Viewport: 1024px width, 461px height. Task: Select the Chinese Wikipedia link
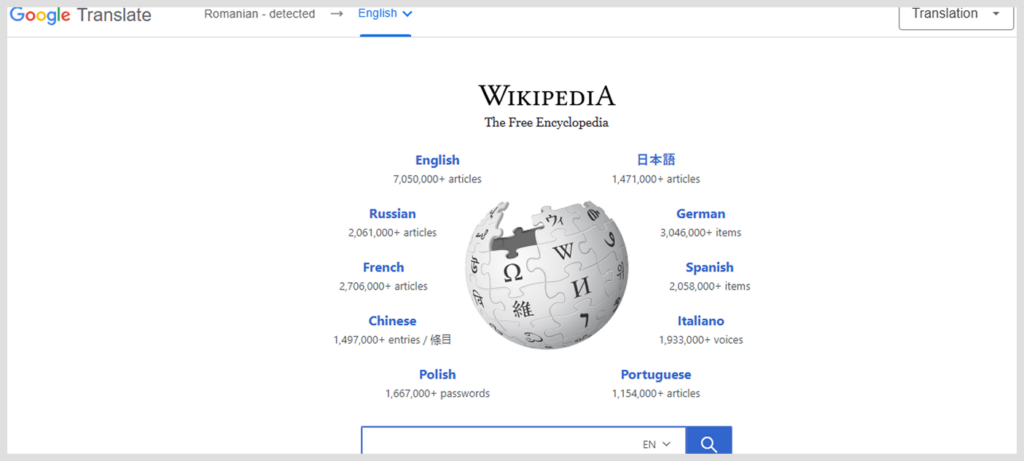pyautogui.click(x=392, y=321)
